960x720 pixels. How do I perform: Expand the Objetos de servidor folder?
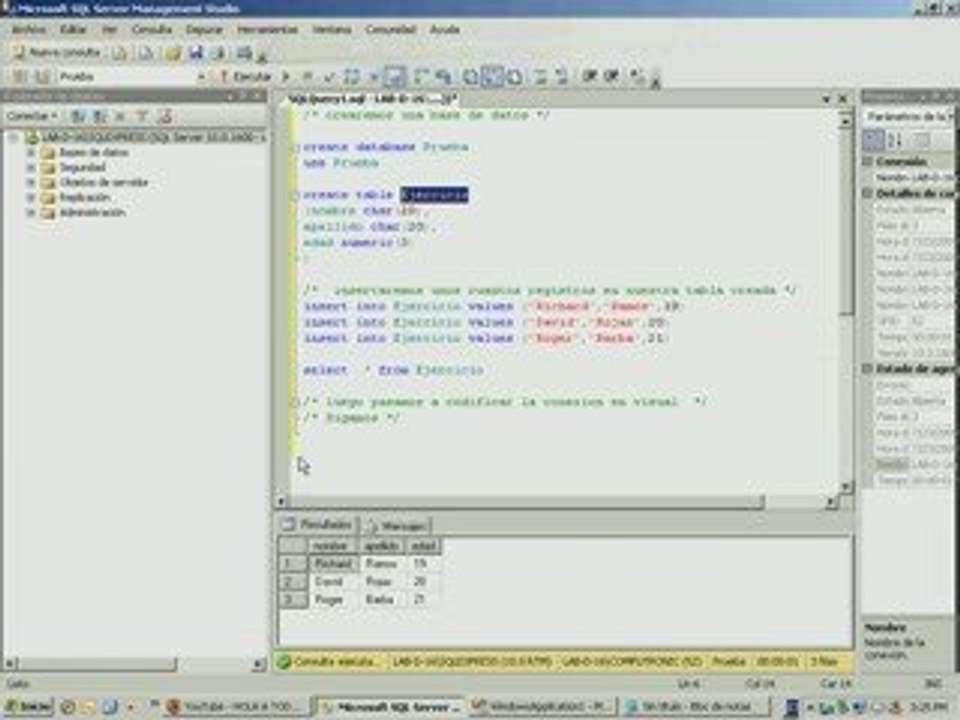click(31, 182)
